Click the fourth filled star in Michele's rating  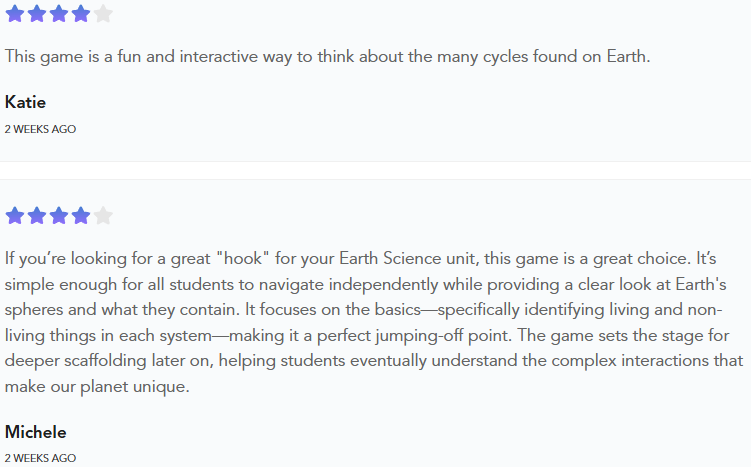(81, 216)
